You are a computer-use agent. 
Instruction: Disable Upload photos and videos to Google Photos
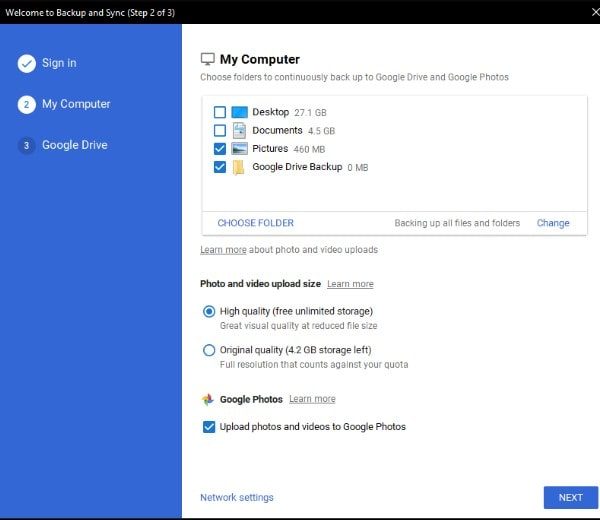pyautogui.click(x=209, y=427)
